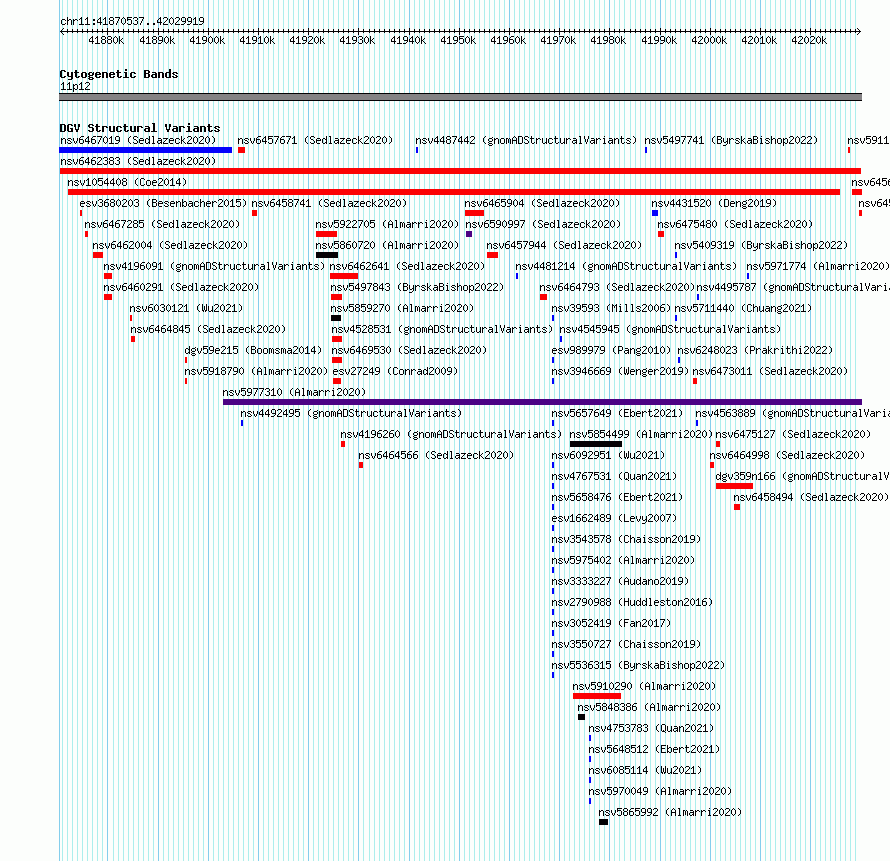Click esv27249 (Conrad2009) label
Image resolution: width=890 pixels, height=861 pixels.
(x=396, y=371)
